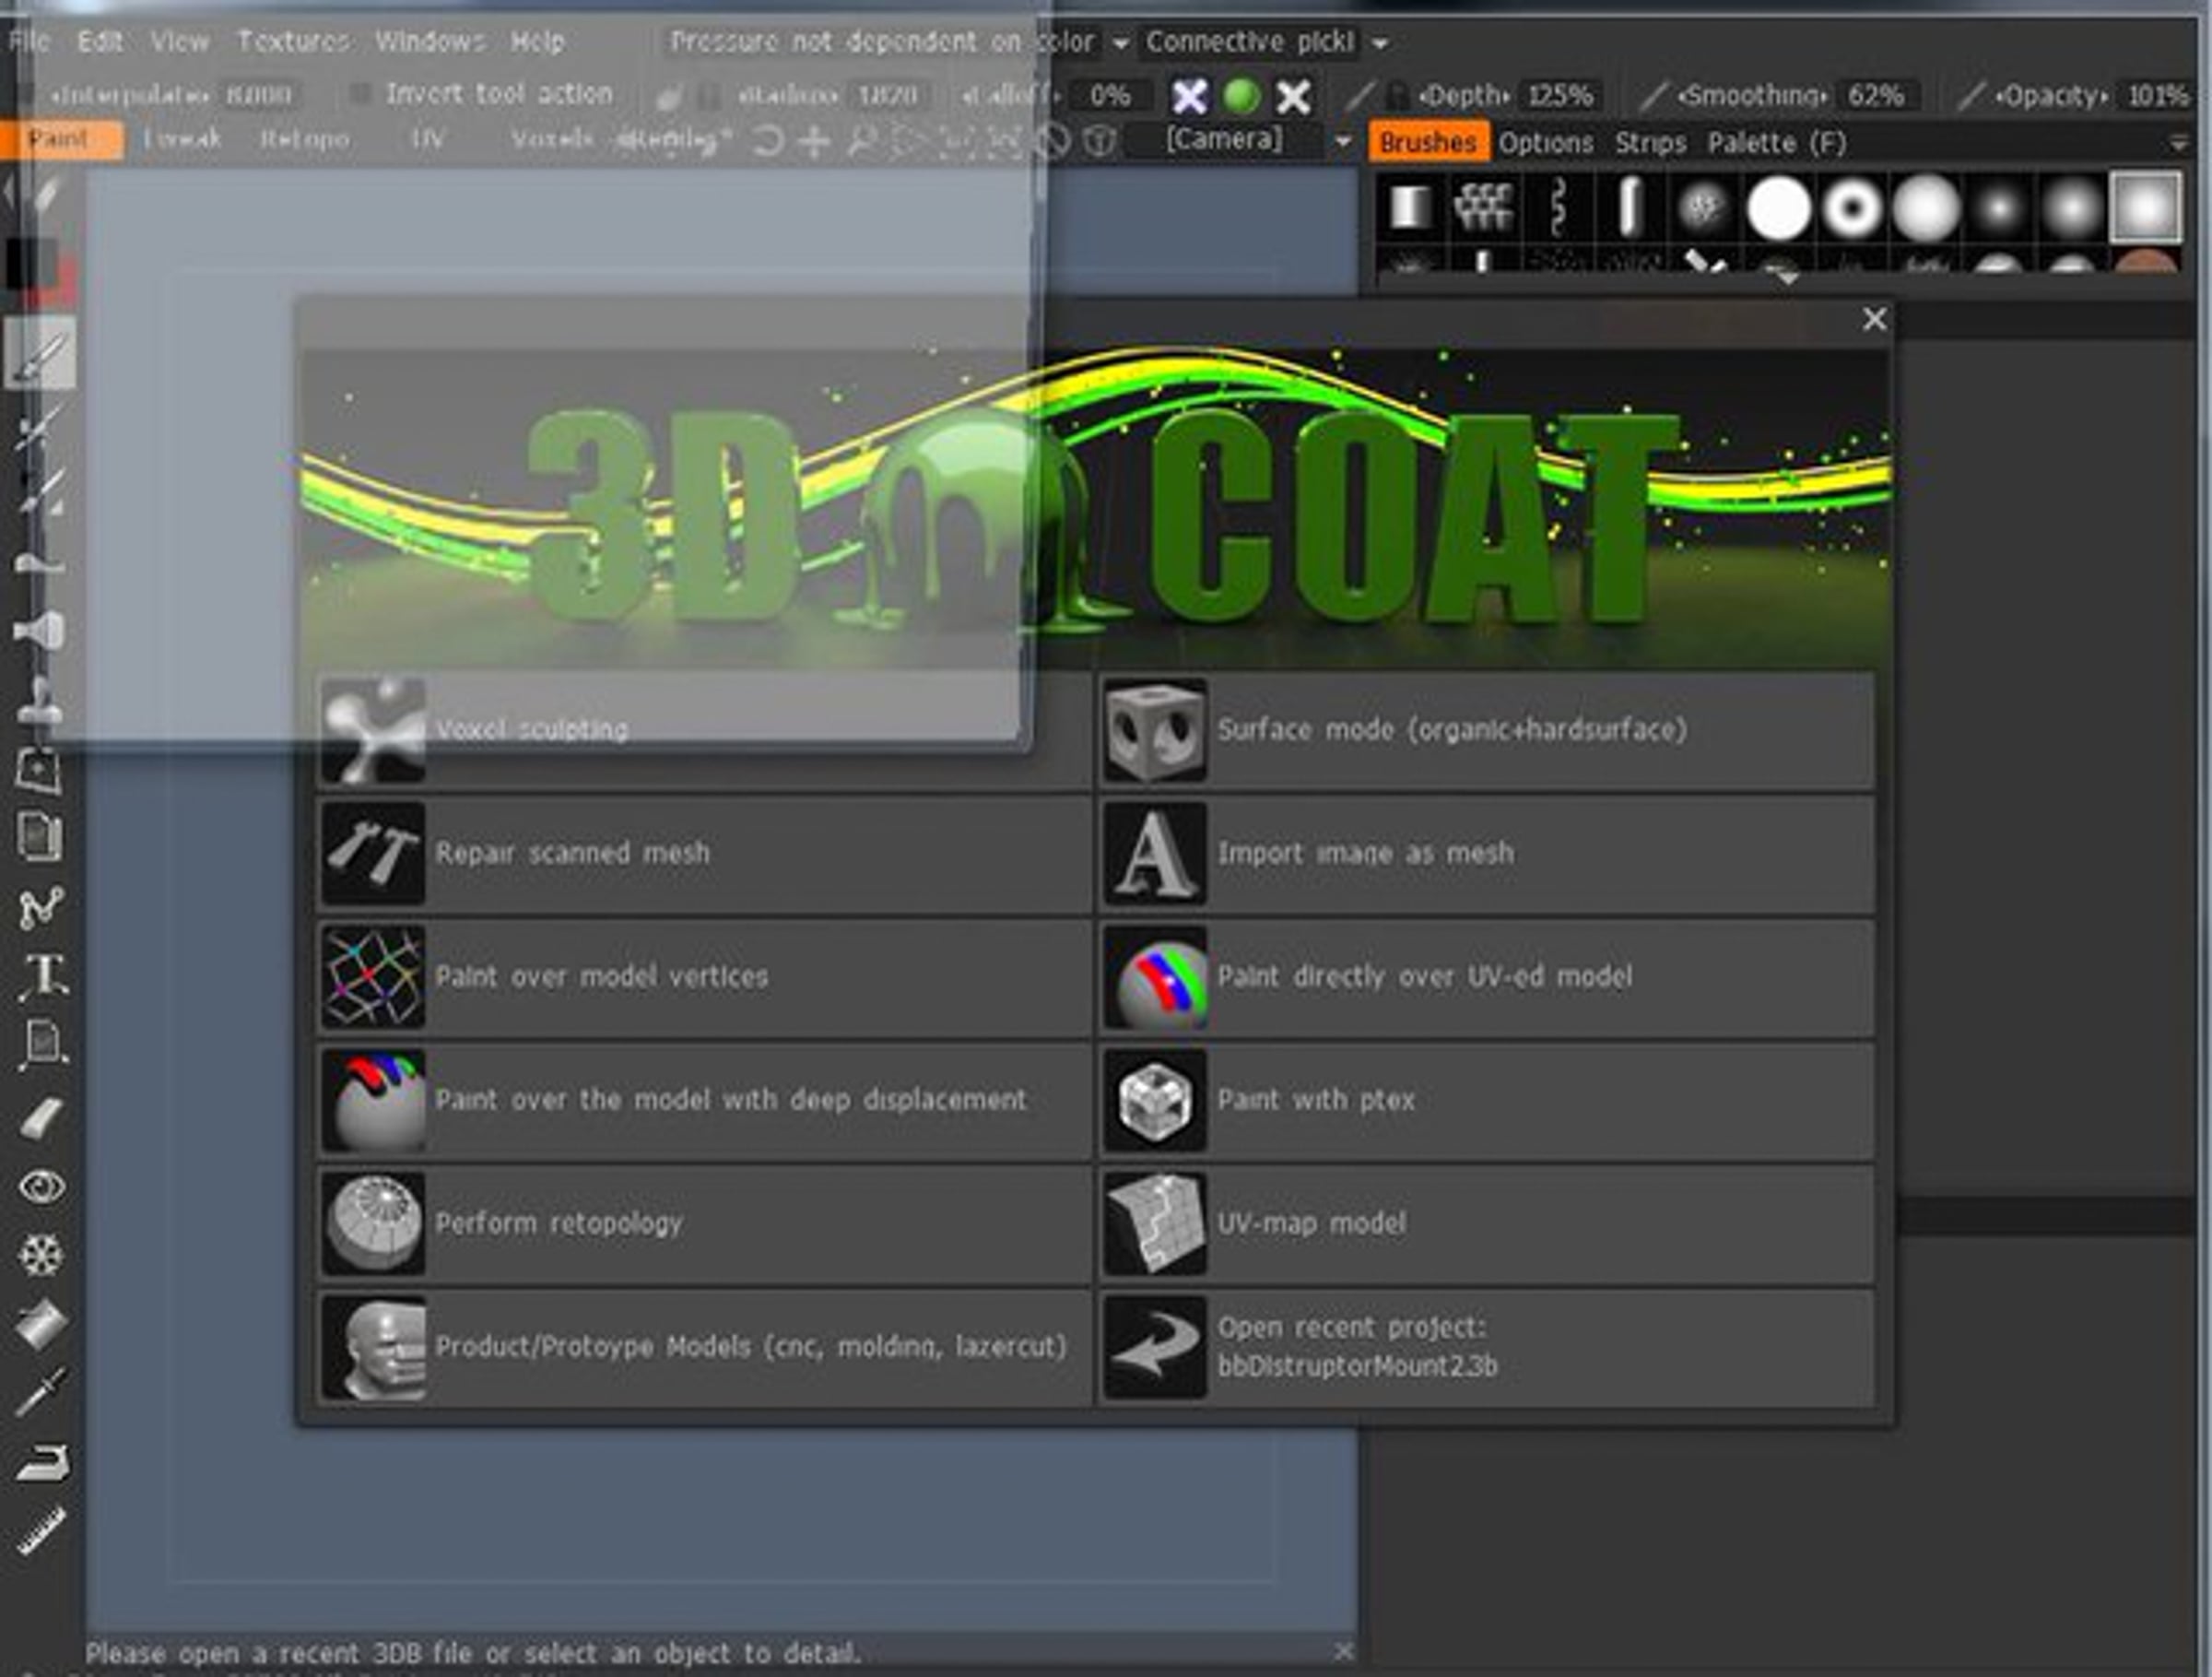
Task: Open the Textures menu
Action: pos(293,41)
